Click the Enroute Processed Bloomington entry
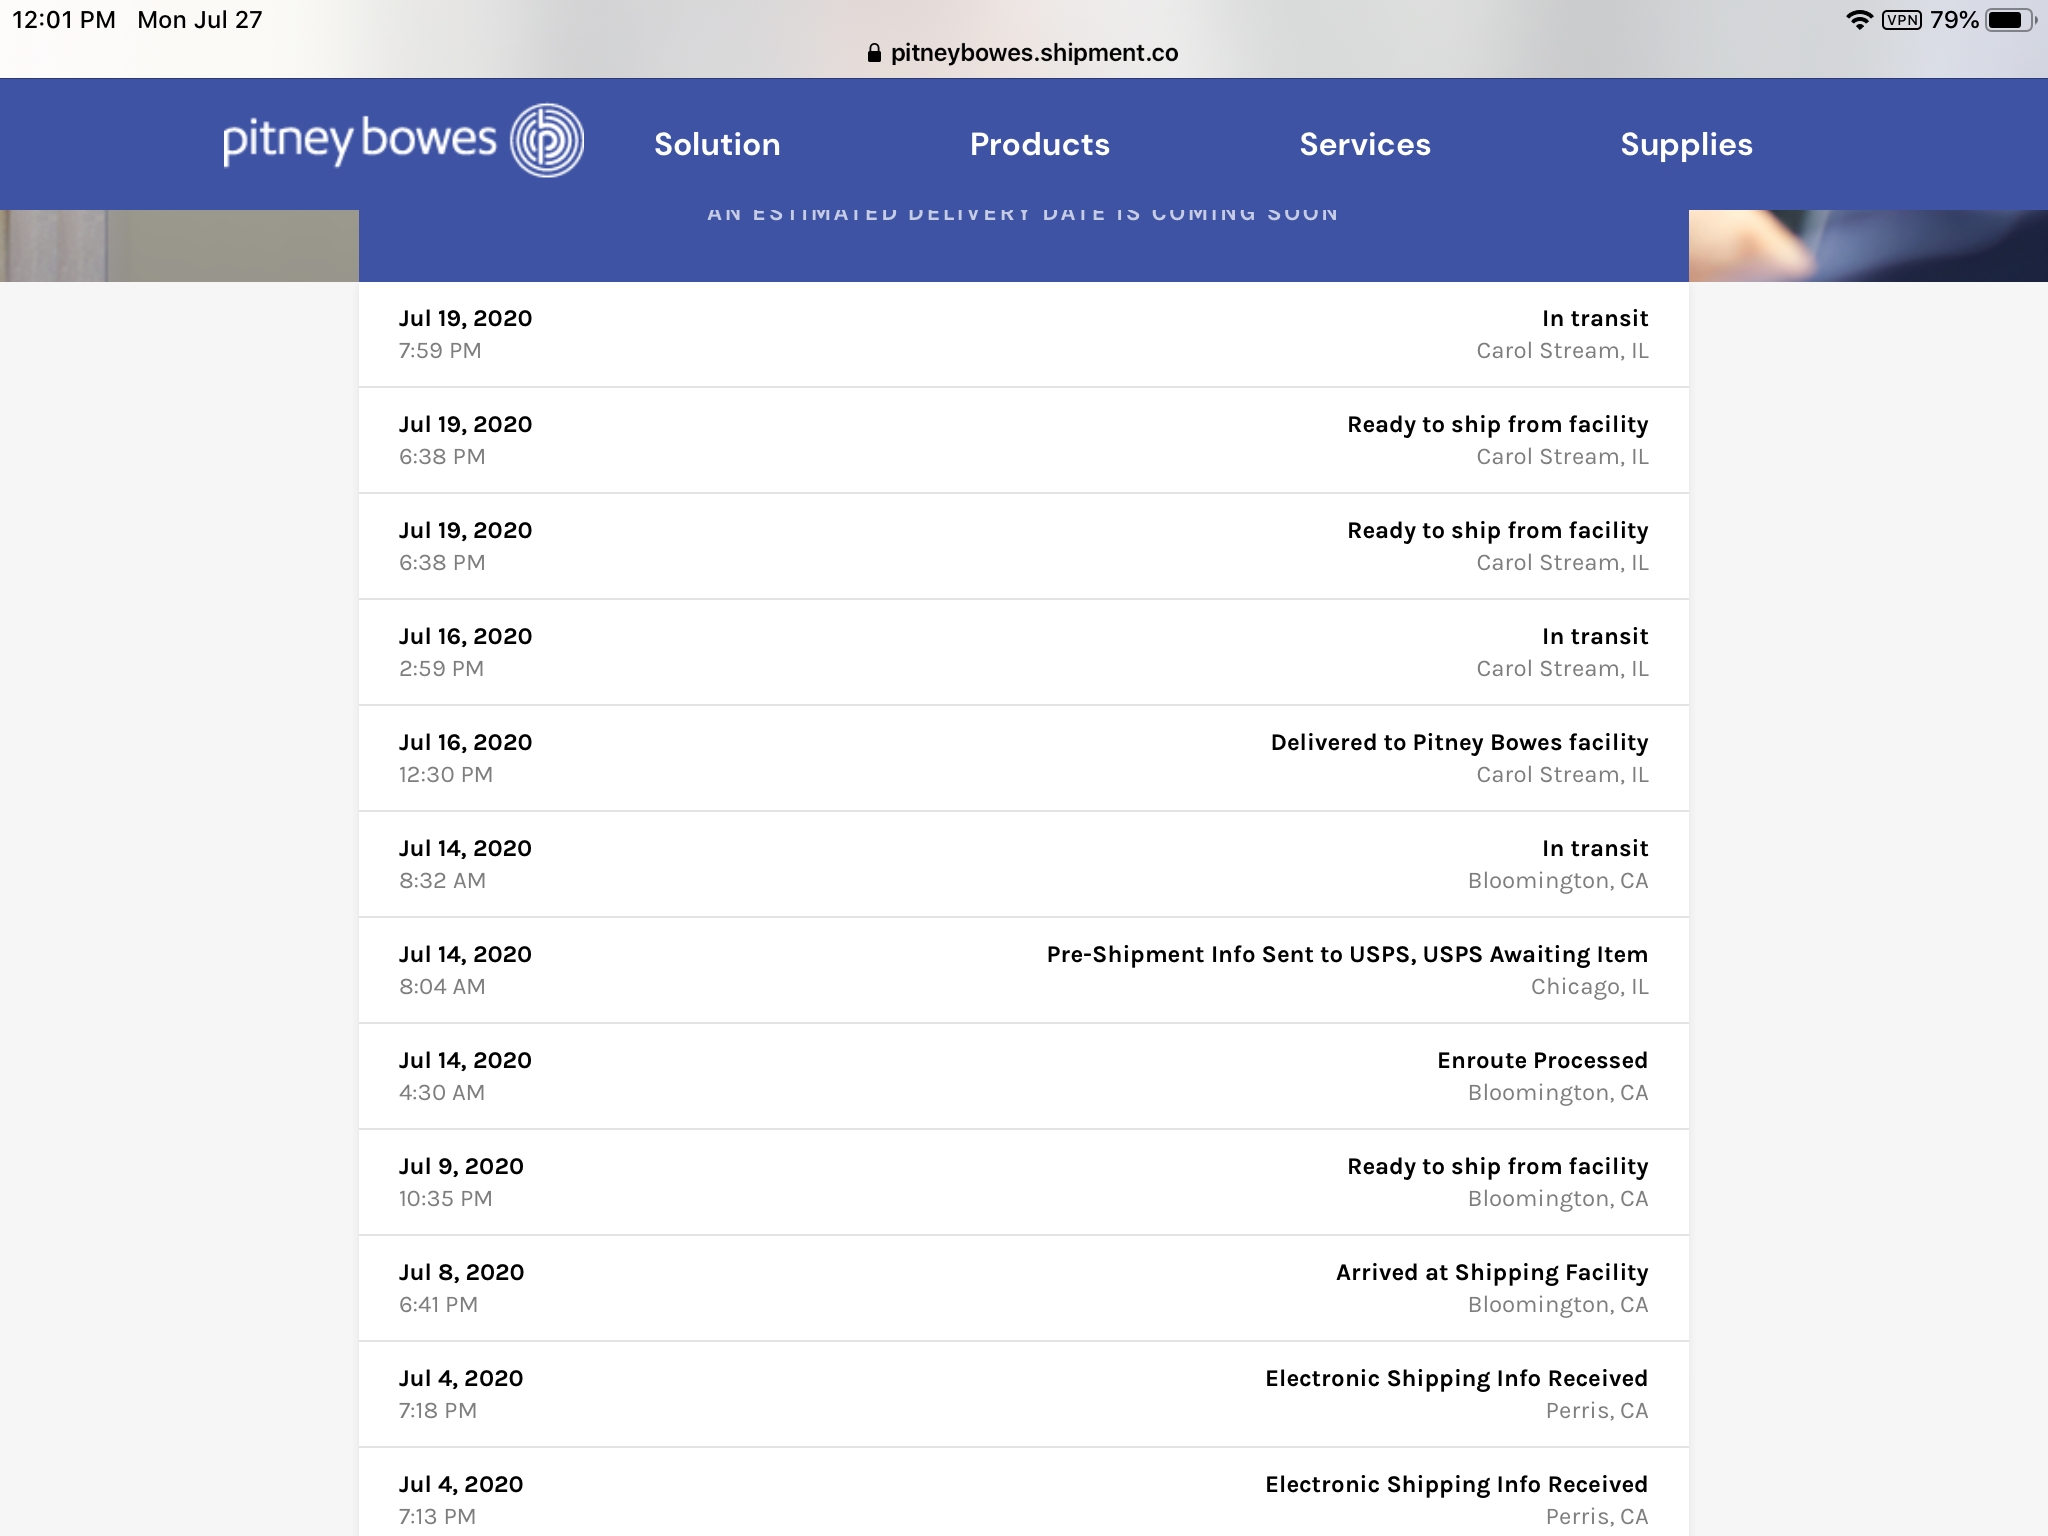The image size is (2048, 1536). tap(1022, 1075)
